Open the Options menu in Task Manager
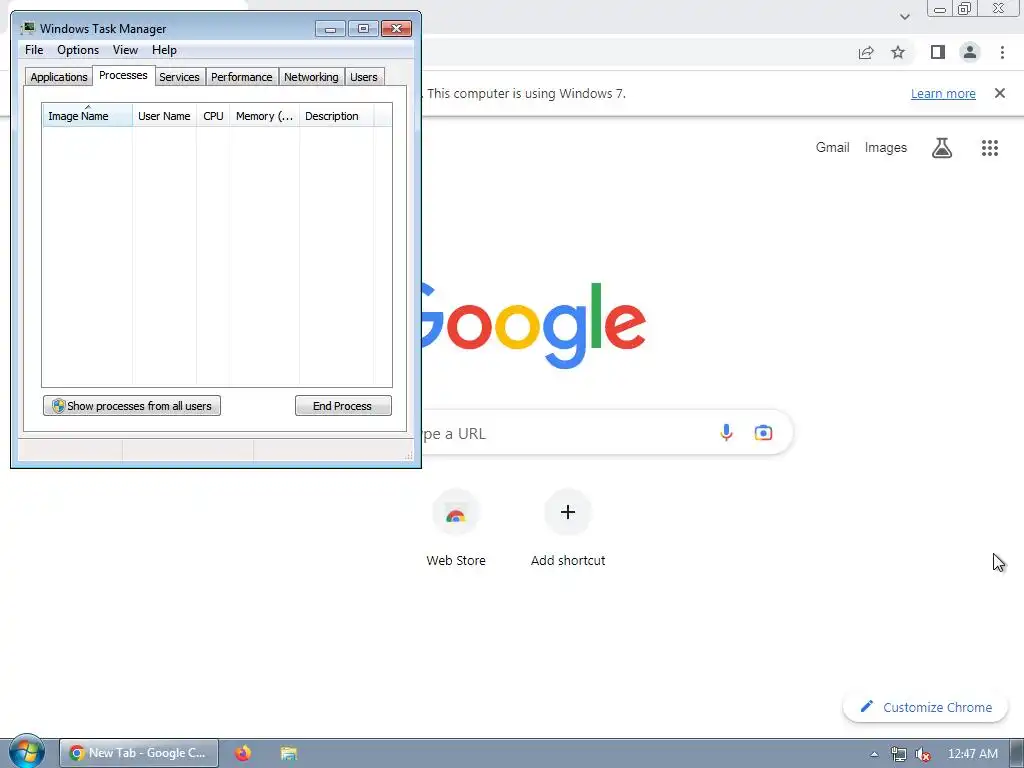 (x=78, y=50)
